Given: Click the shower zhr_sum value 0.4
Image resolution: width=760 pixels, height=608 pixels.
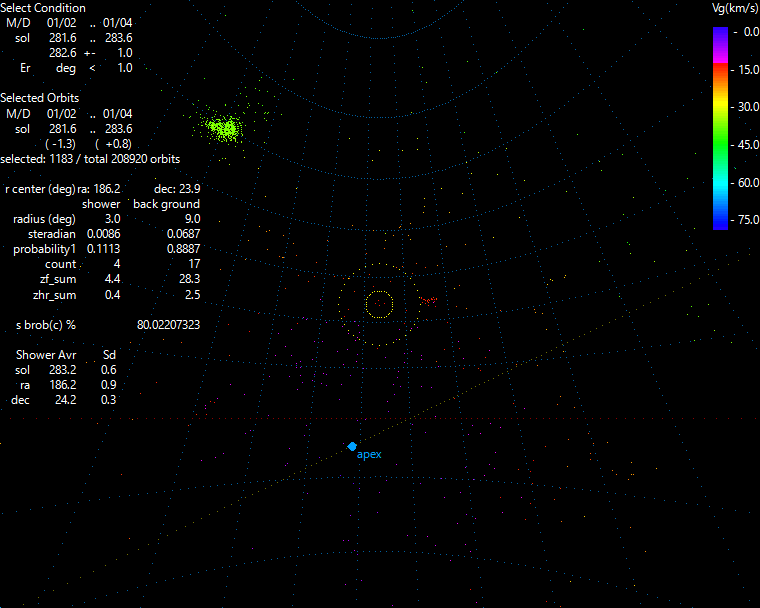Looking at the screenshot, I should (112, 294).
